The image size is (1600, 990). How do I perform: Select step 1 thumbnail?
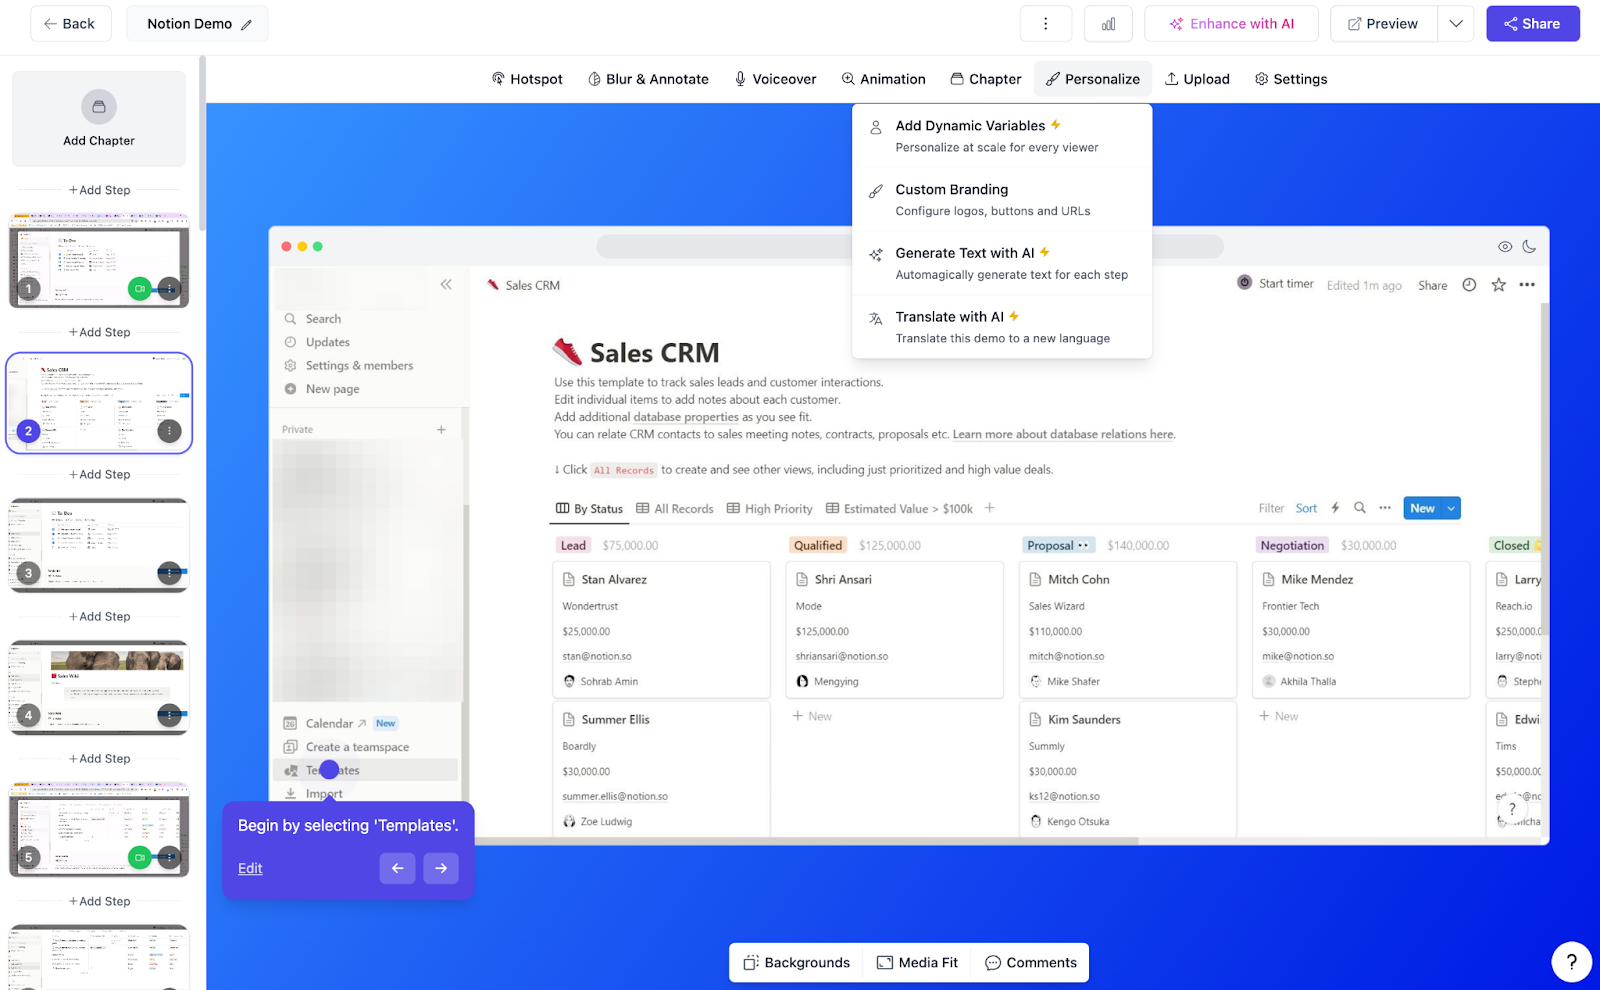(99, 261)
